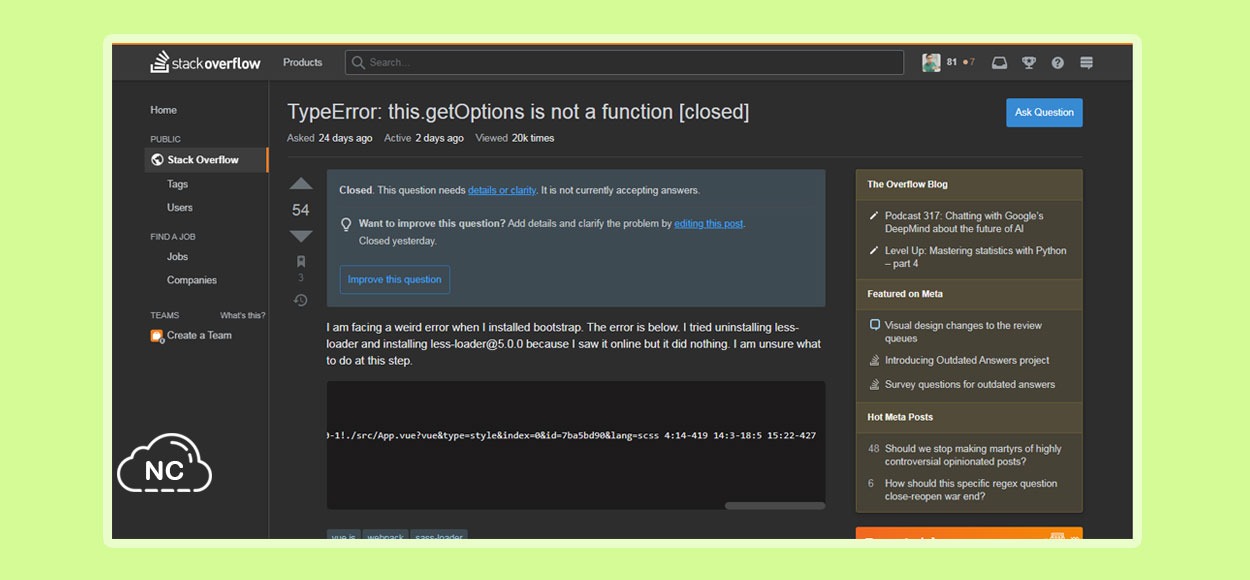The height and width of the screenshot is (580, 1250).
Task: Click speech bubble icon beside Visual design
Action: click(x=875, y=325)
